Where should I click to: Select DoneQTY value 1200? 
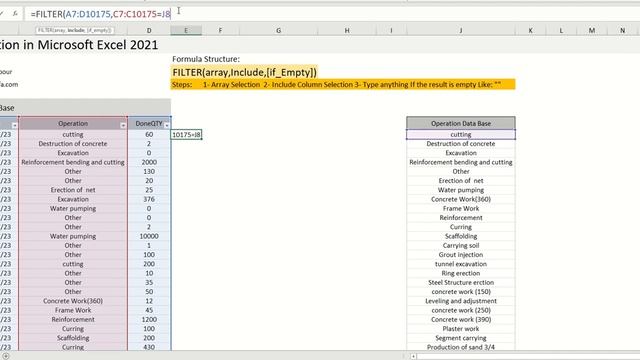pos(149,319)
